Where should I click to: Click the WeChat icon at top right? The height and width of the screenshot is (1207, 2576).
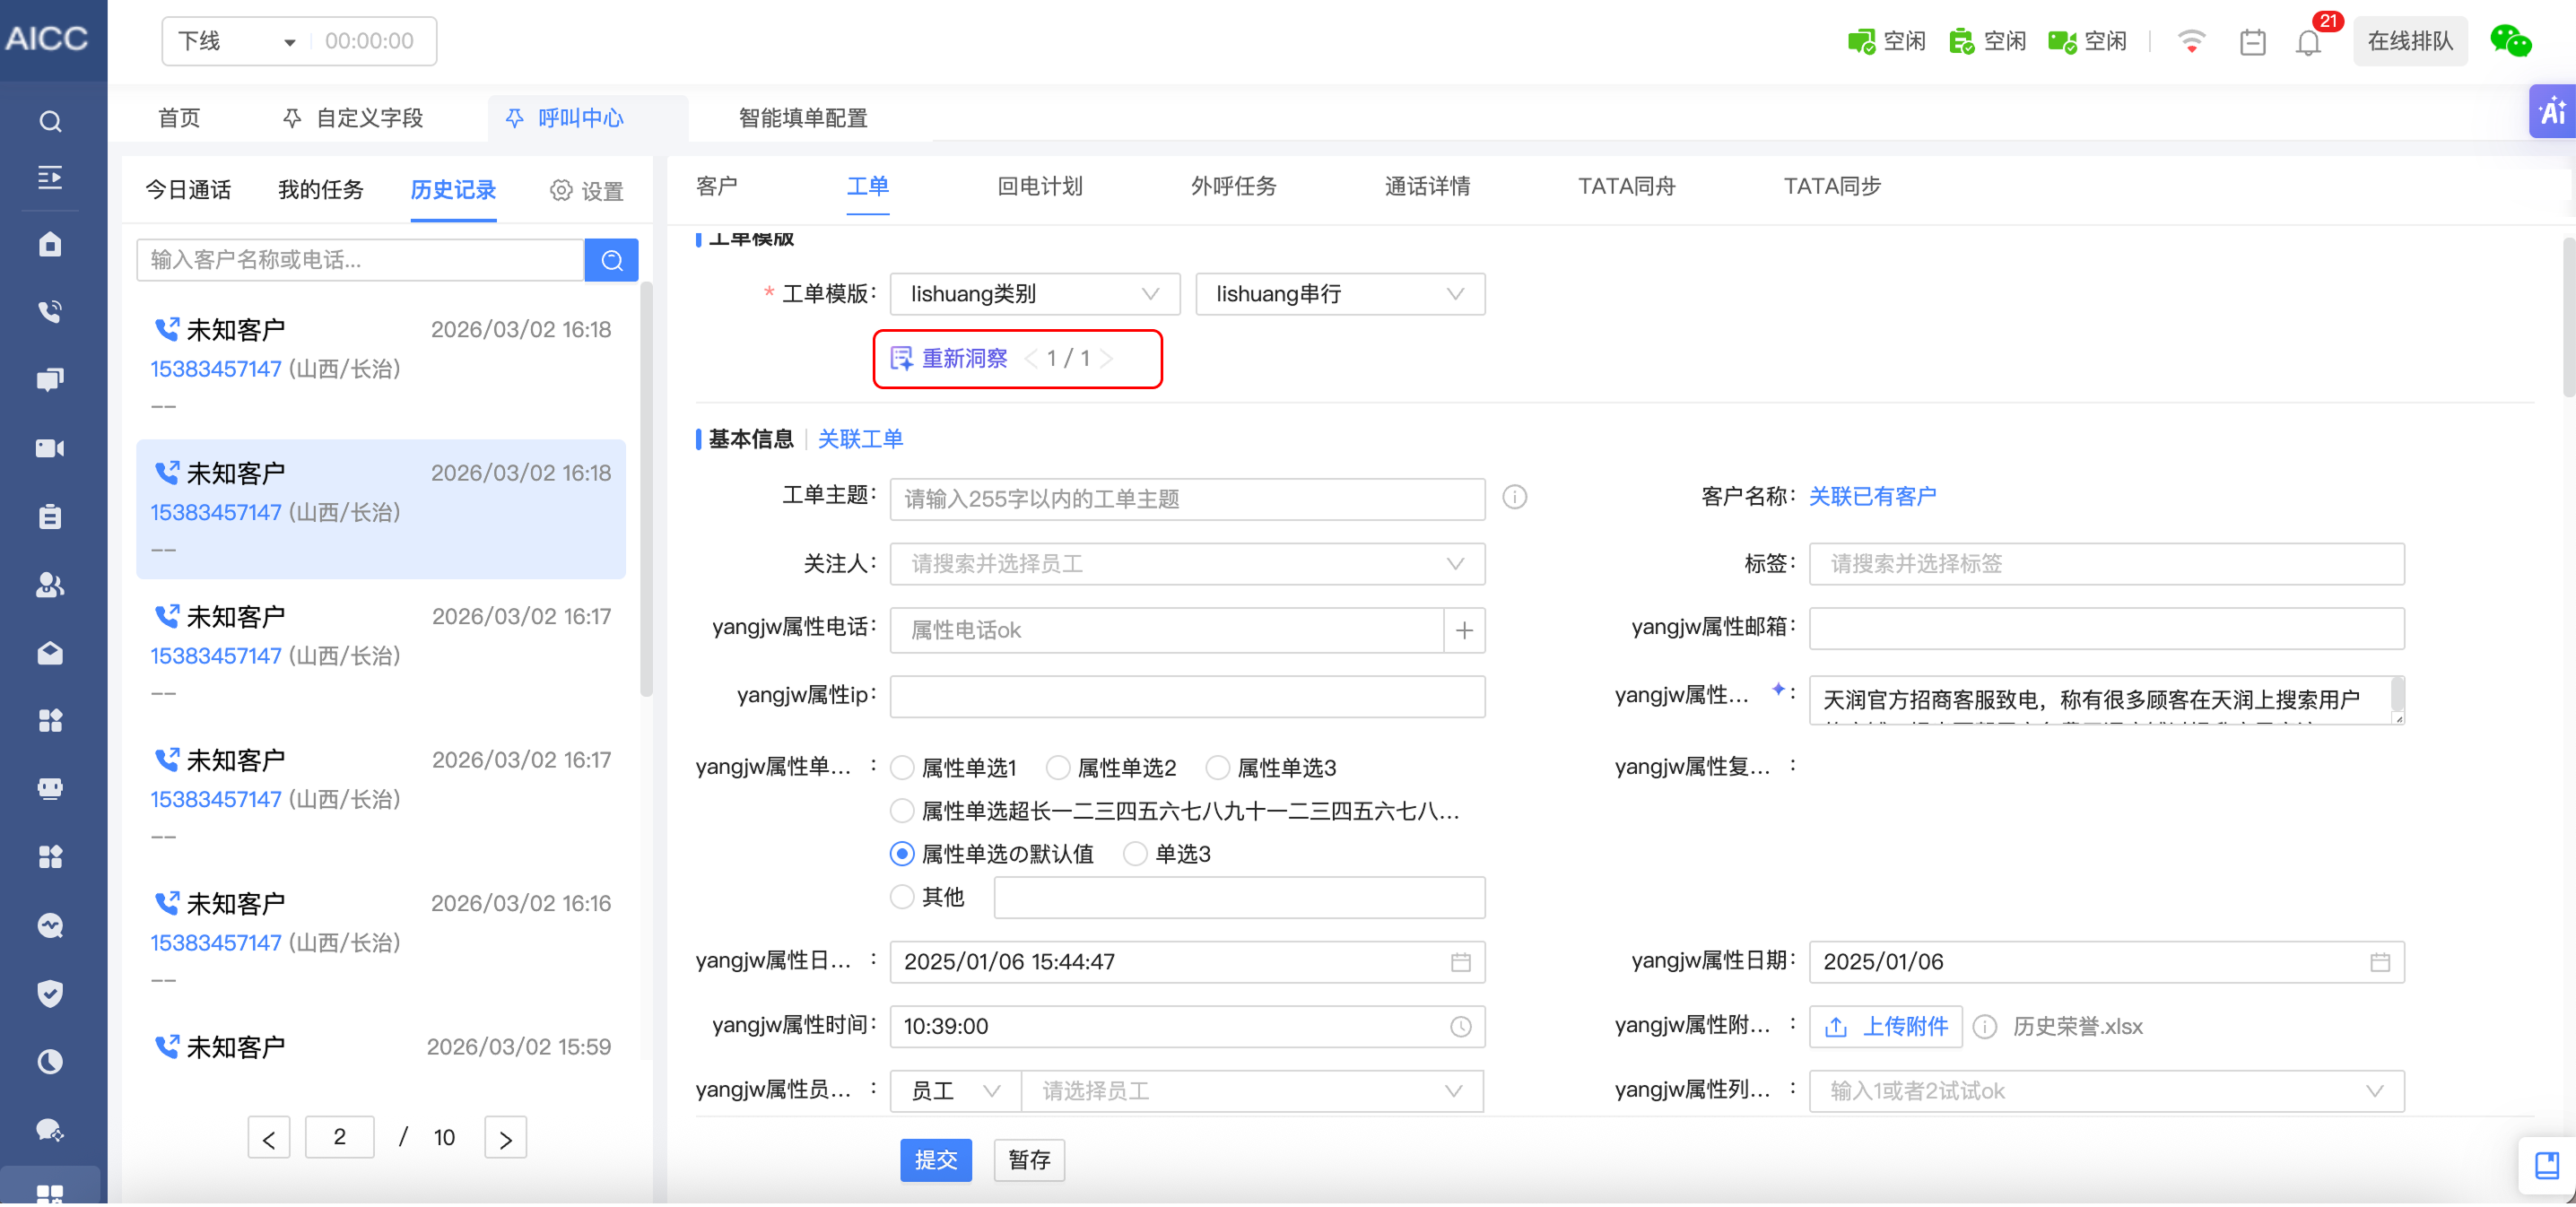(x=2510, y=41)
